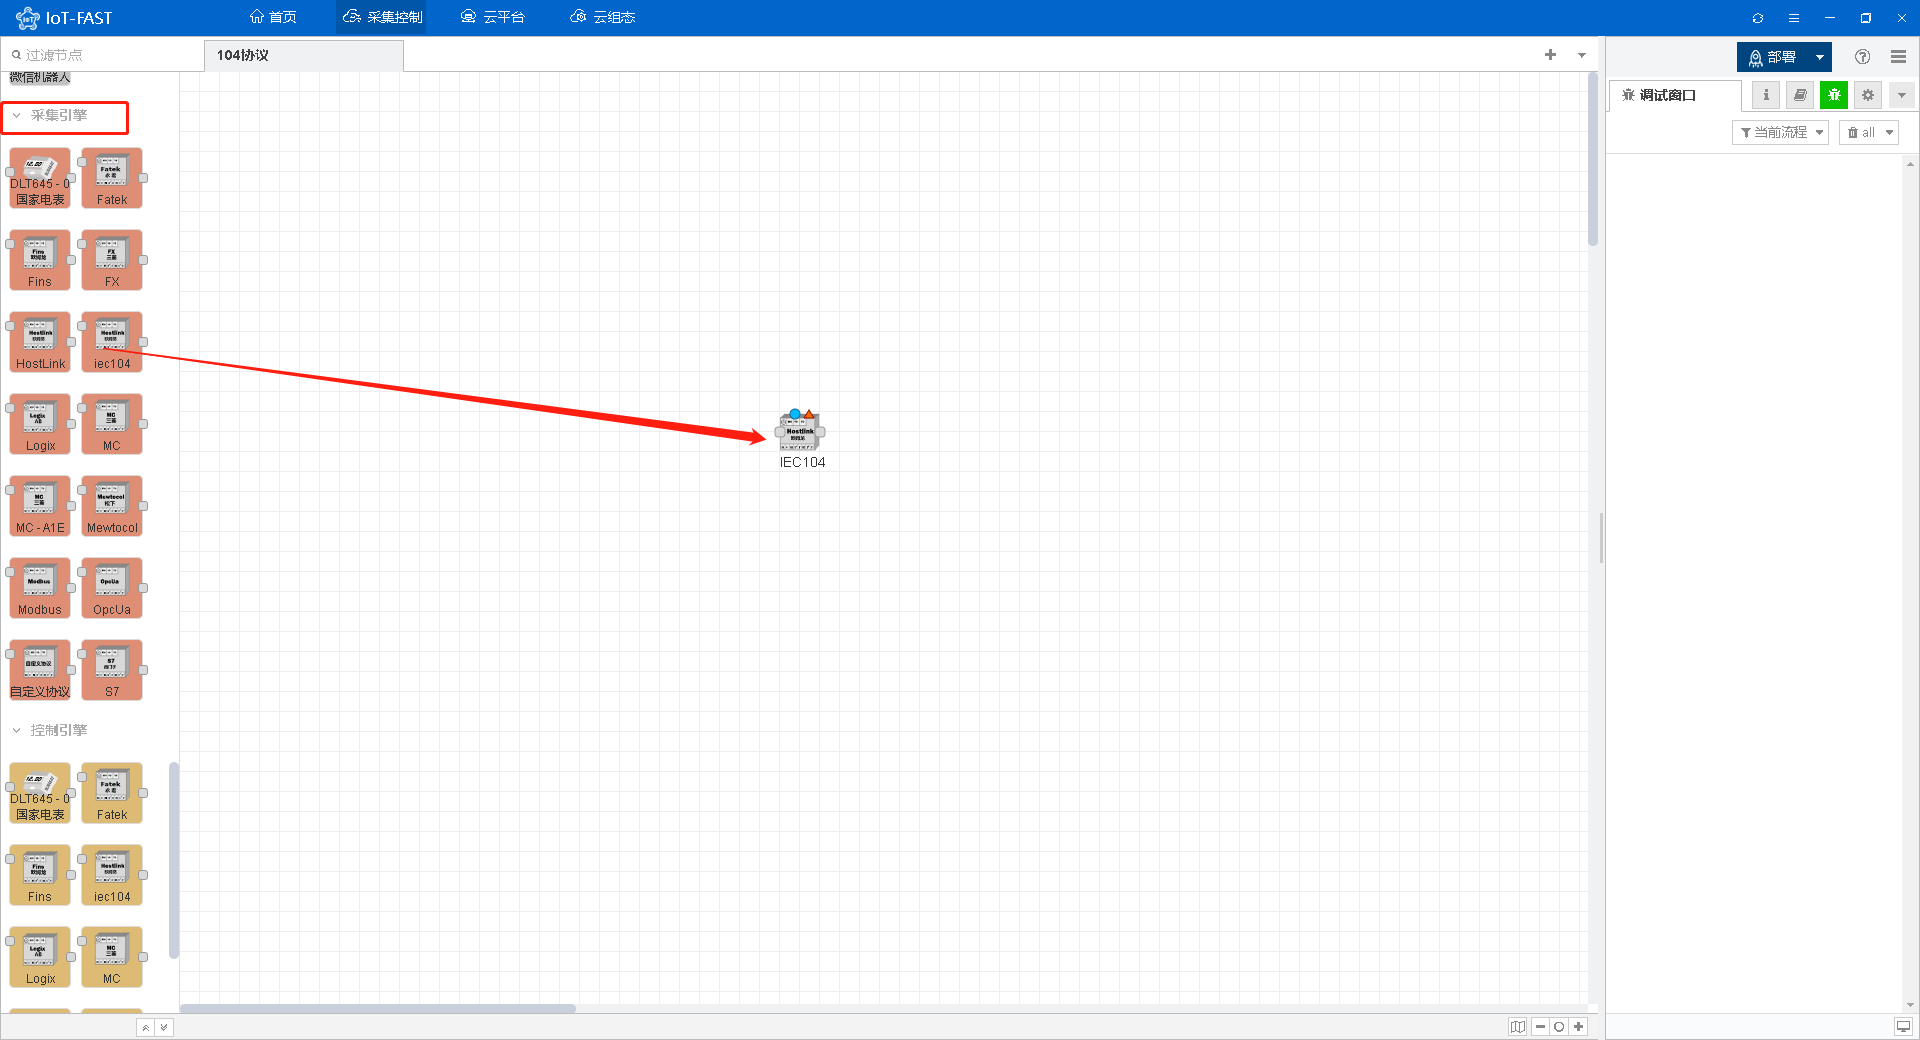Select the MC node under 采集引擎

point(112,424)
